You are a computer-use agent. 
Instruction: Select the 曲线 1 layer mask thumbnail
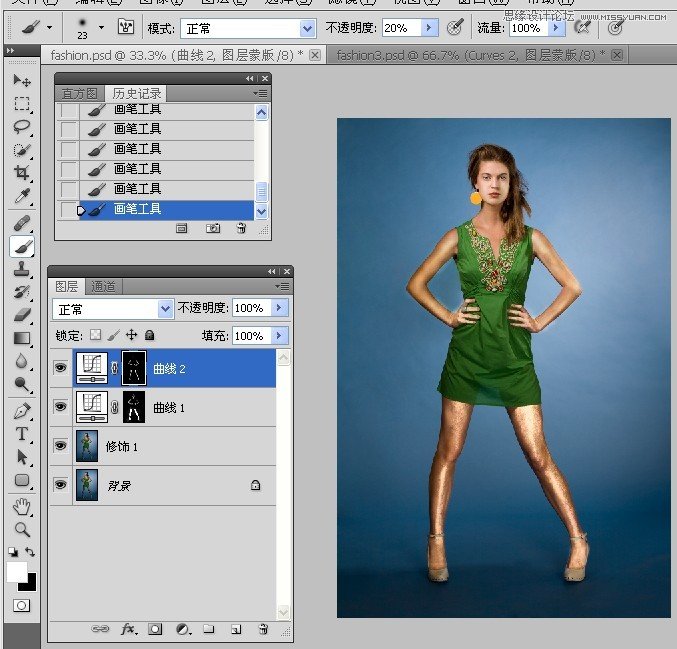pyautogui.click(x=133, y=407)
